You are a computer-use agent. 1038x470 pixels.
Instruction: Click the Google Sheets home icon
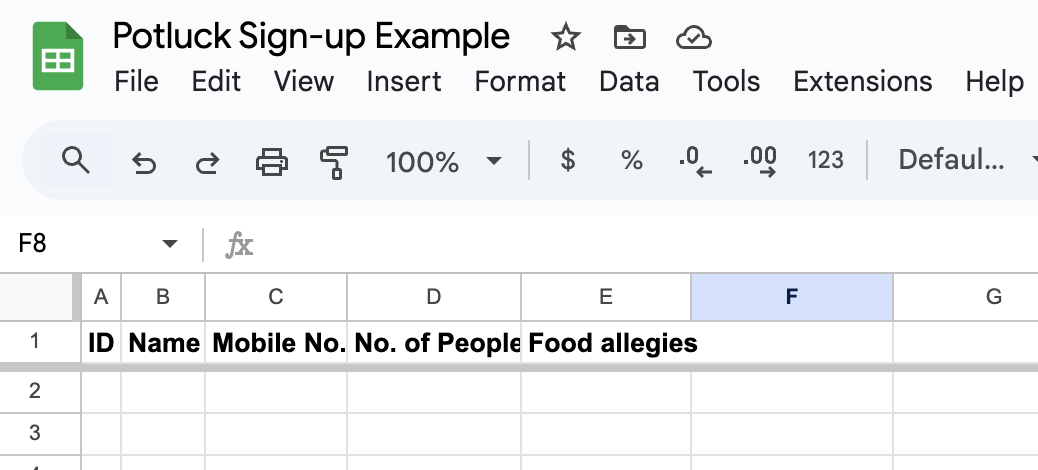tap(57, 59)
